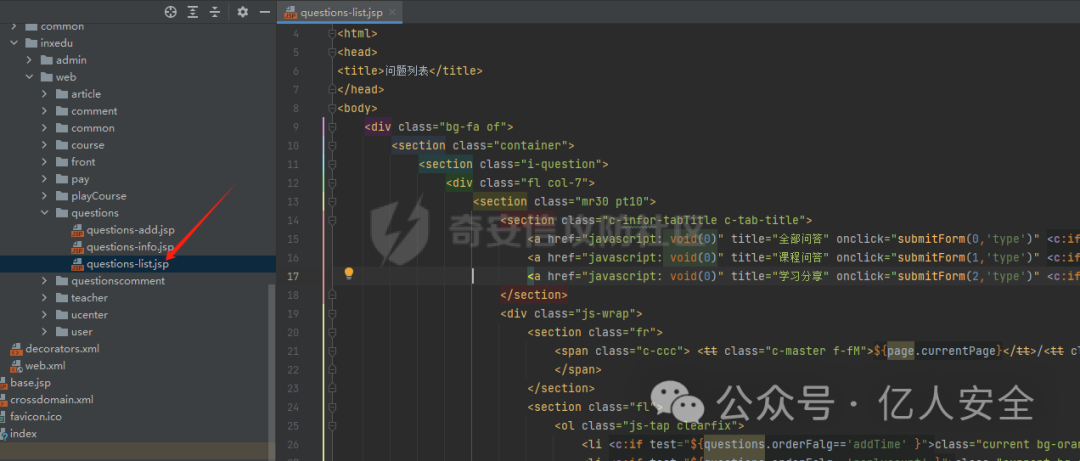Expand the playCourse folder

[45, 196]
